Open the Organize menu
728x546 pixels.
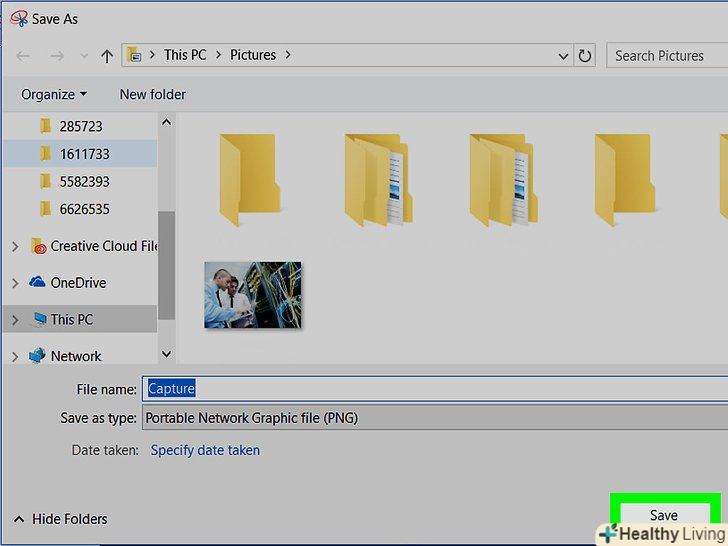(x=54, y=94)
